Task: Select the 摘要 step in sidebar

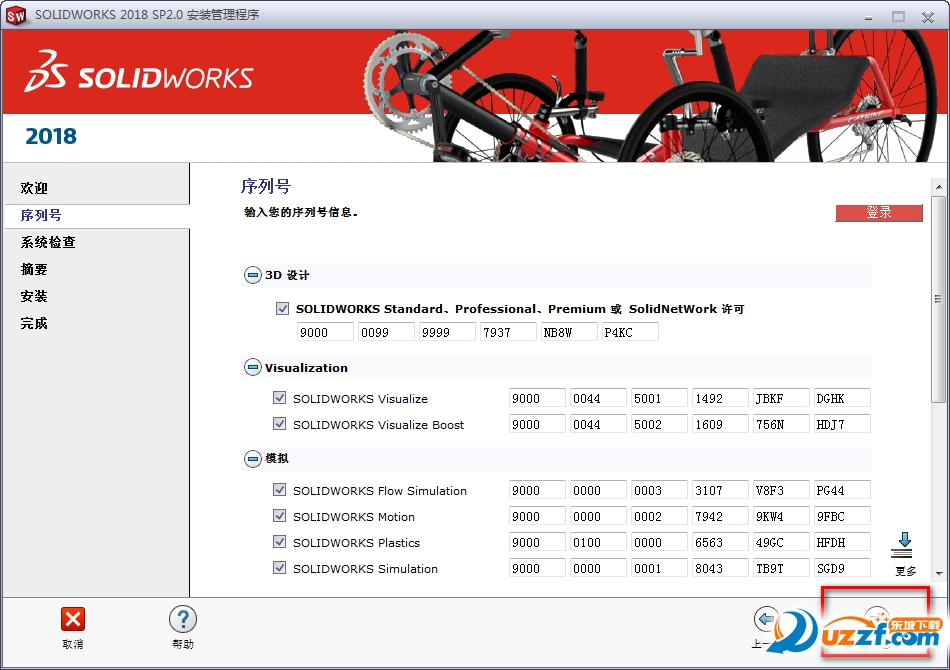Action: pyautogui.click(x=34, y=270)
